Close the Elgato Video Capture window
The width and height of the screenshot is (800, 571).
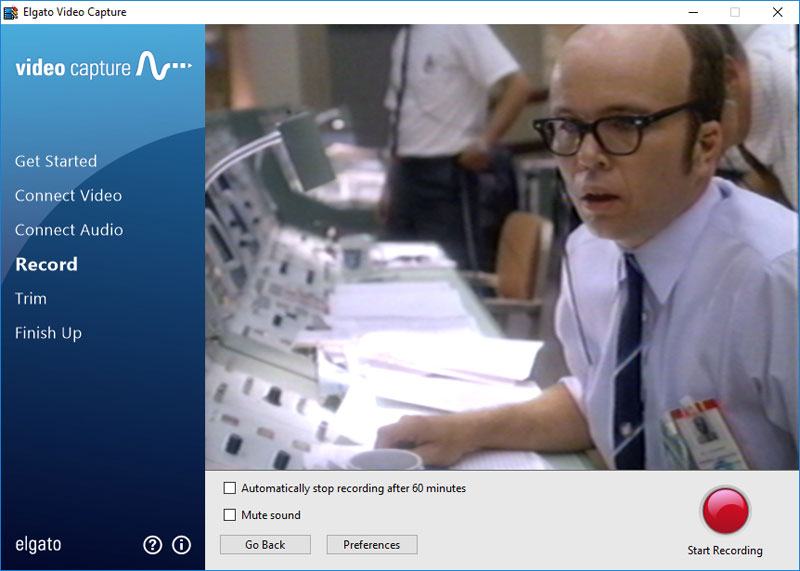tap(778, 12)
